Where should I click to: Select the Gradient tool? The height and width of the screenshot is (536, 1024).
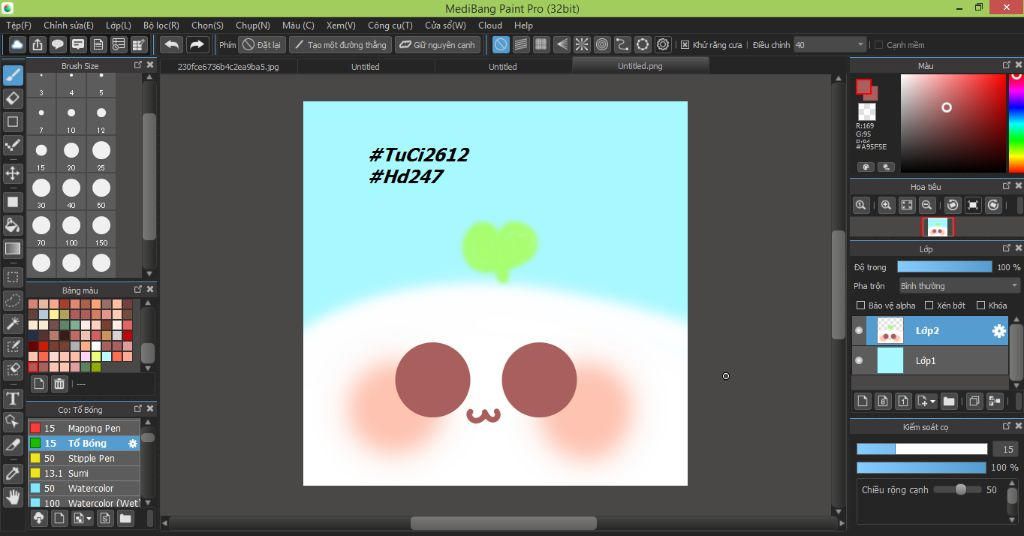tap(13, 249)
